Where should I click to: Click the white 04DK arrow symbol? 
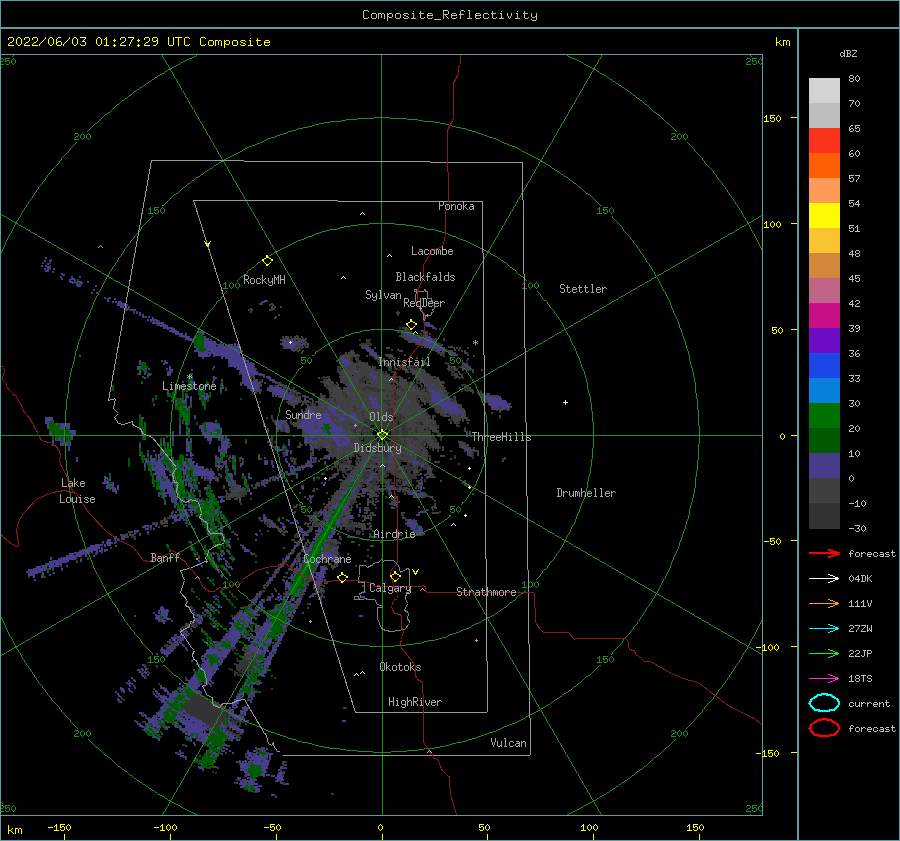tap(824, 578)
